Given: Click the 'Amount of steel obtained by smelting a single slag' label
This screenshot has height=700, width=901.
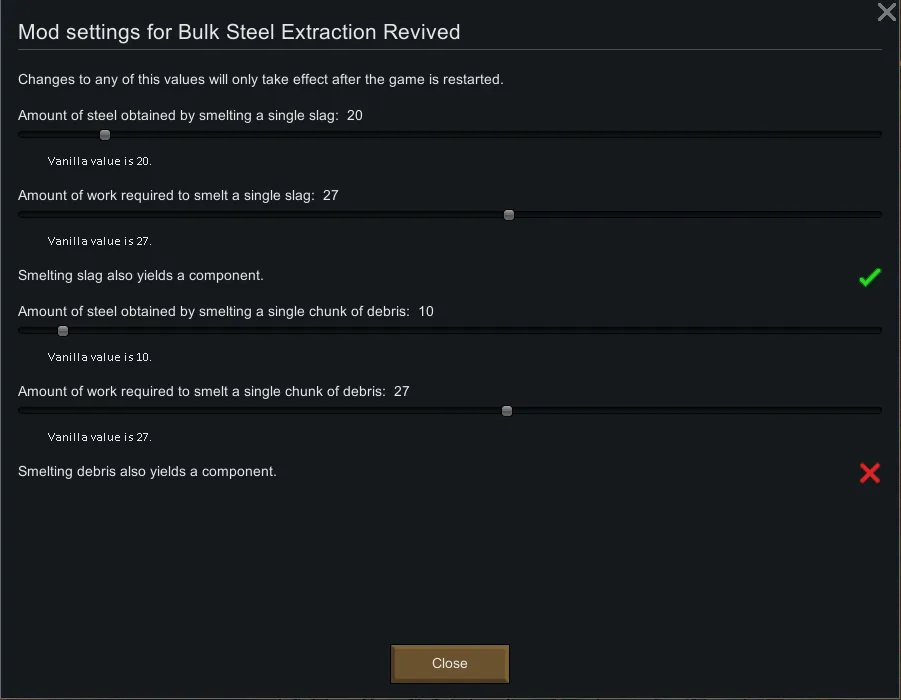Looking at the screenshot, I should tap(178, 116).
